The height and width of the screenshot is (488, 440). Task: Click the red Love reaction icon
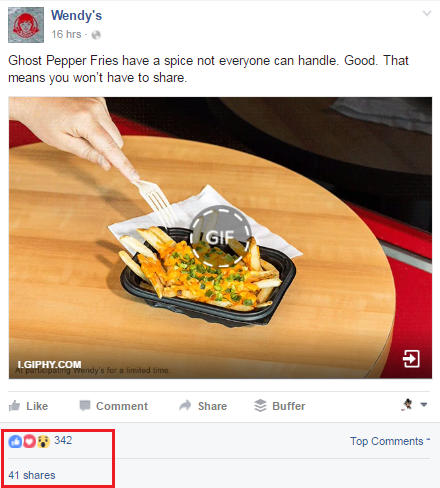[x=29, y=441]
